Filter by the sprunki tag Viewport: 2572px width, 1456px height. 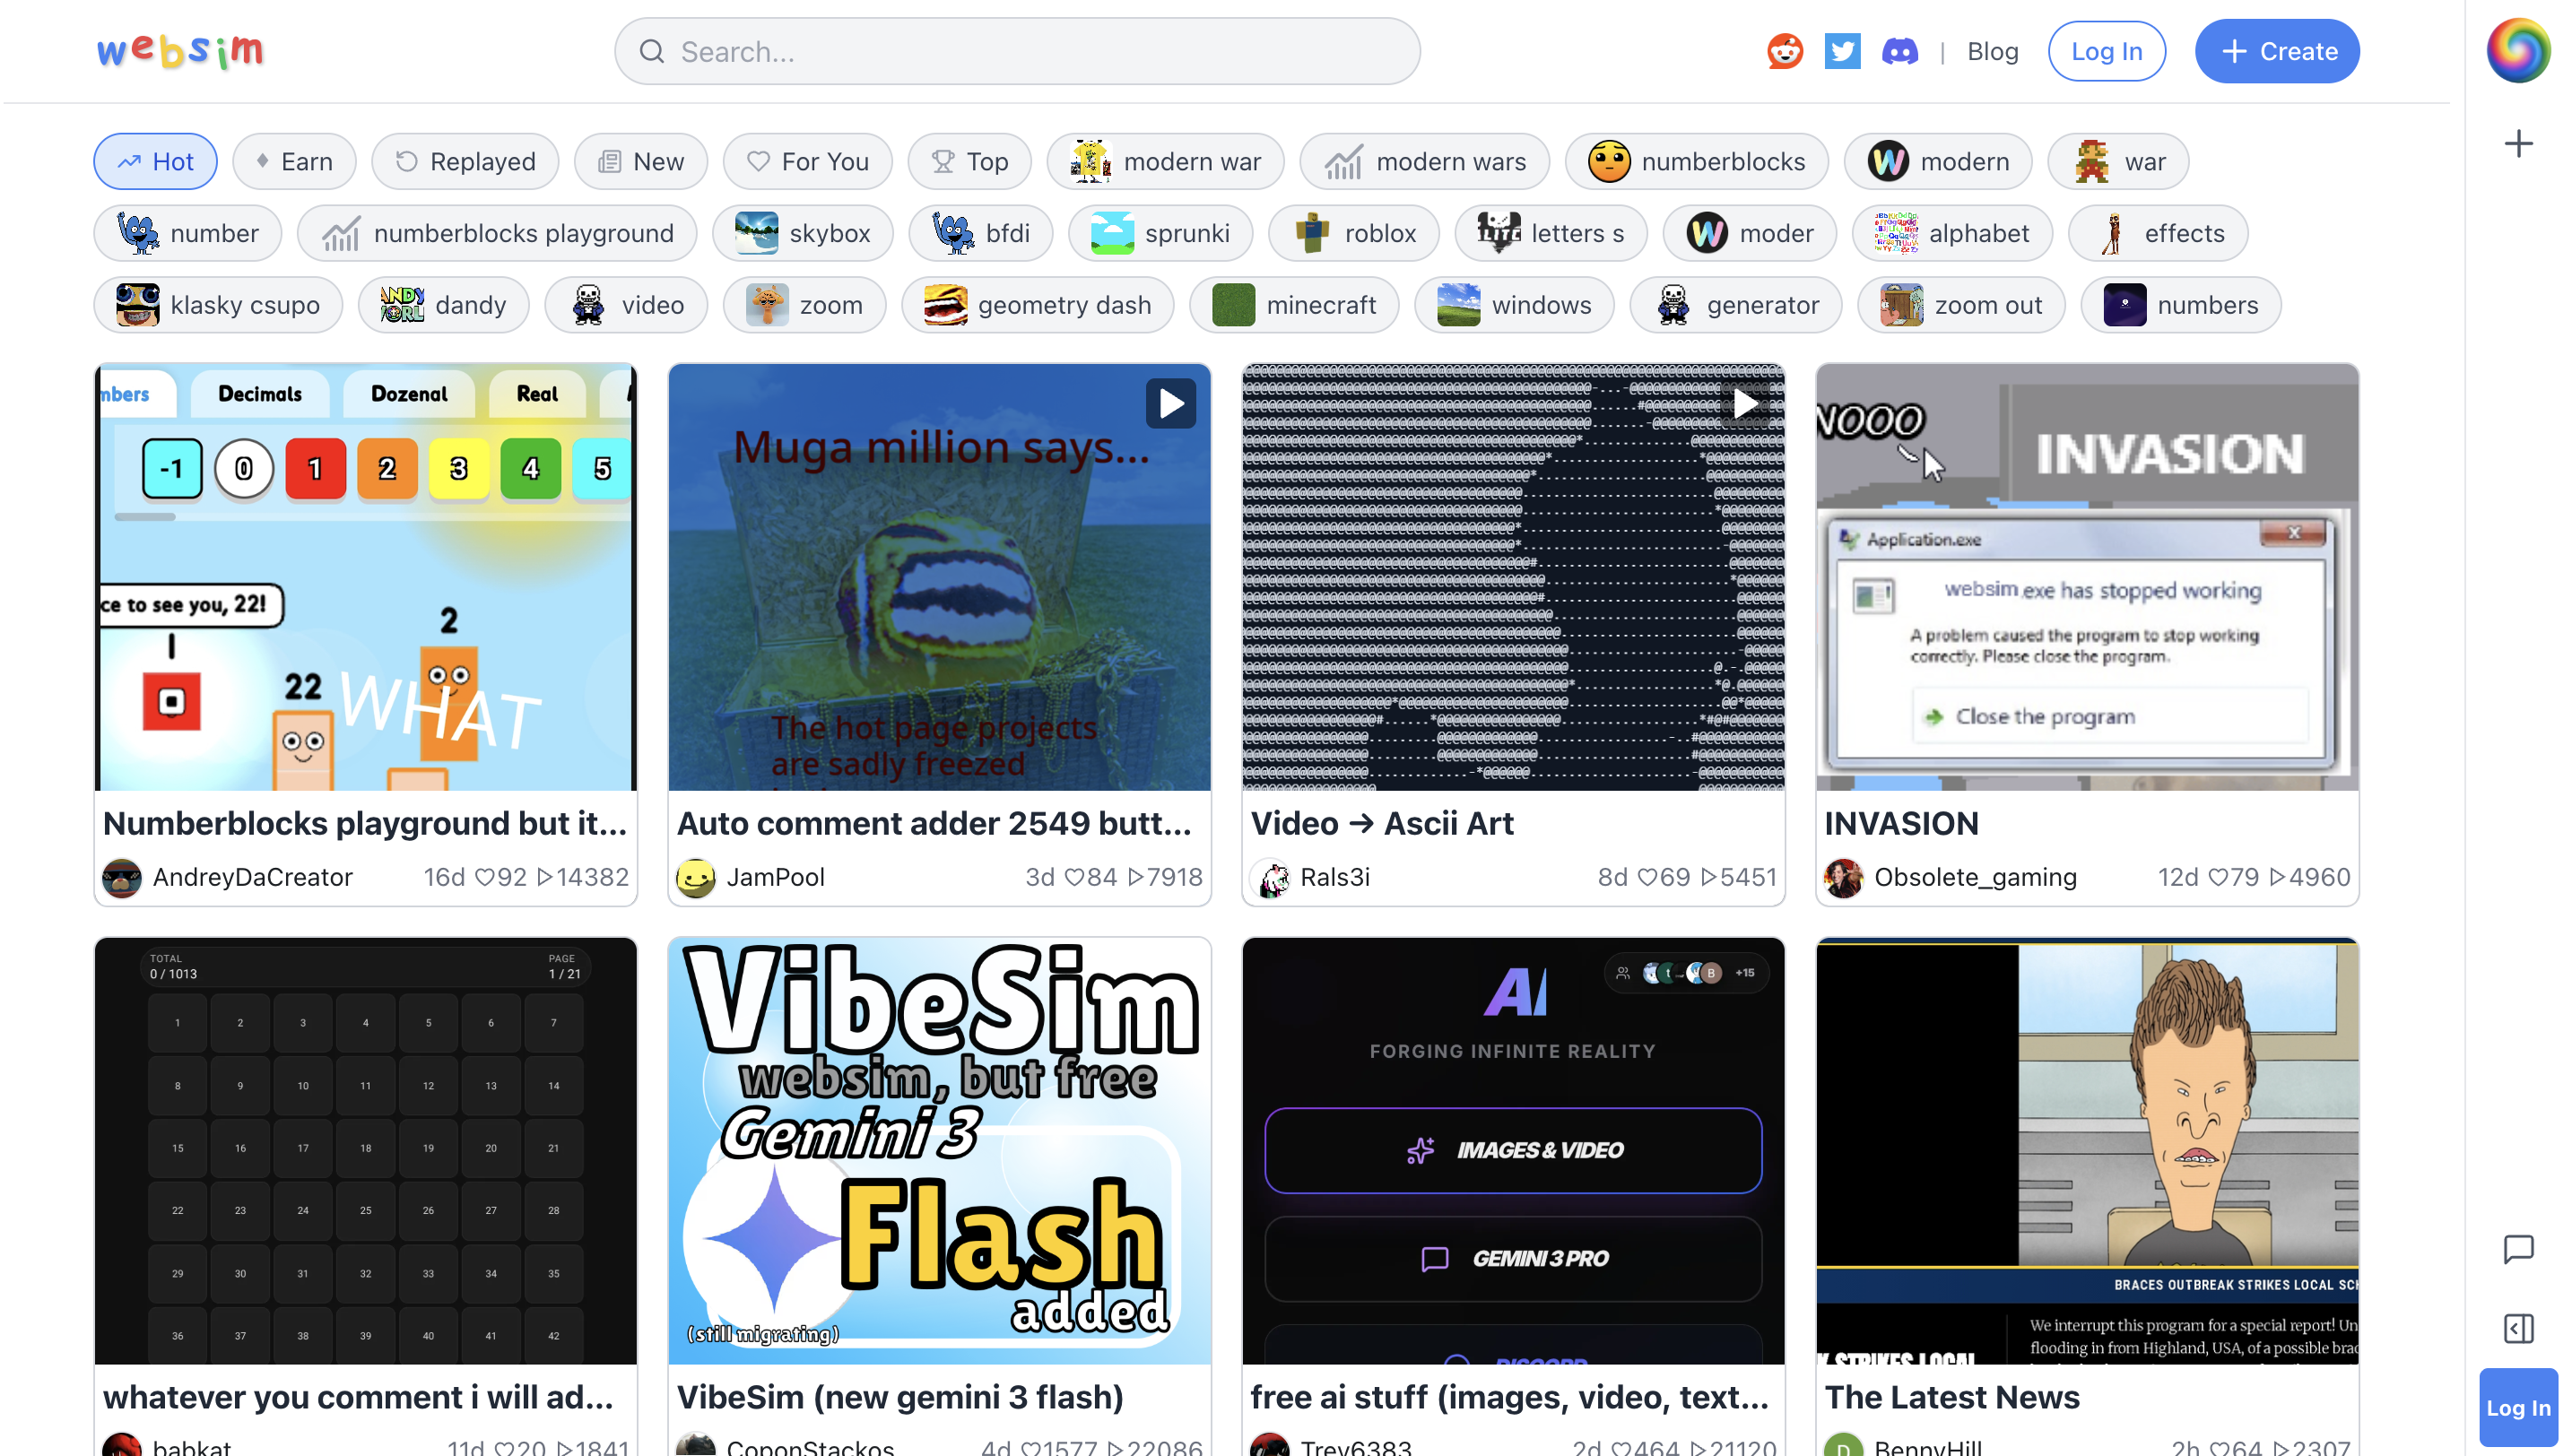(1160, 233)
